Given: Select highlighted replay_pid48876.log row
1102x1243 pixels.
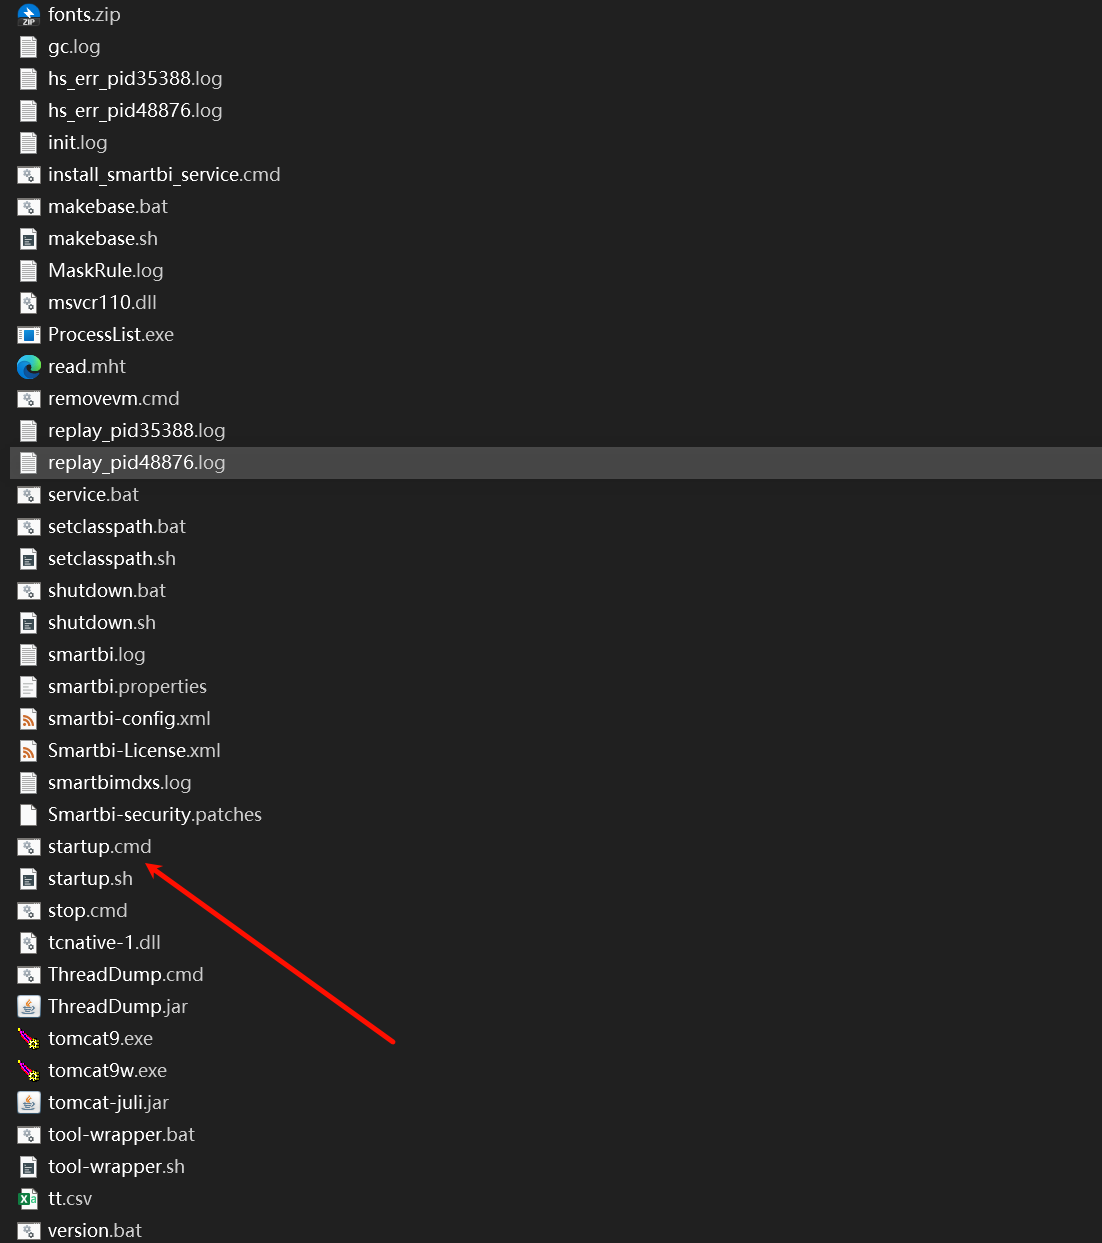Looking at the screenshot, I should point(556,463).
